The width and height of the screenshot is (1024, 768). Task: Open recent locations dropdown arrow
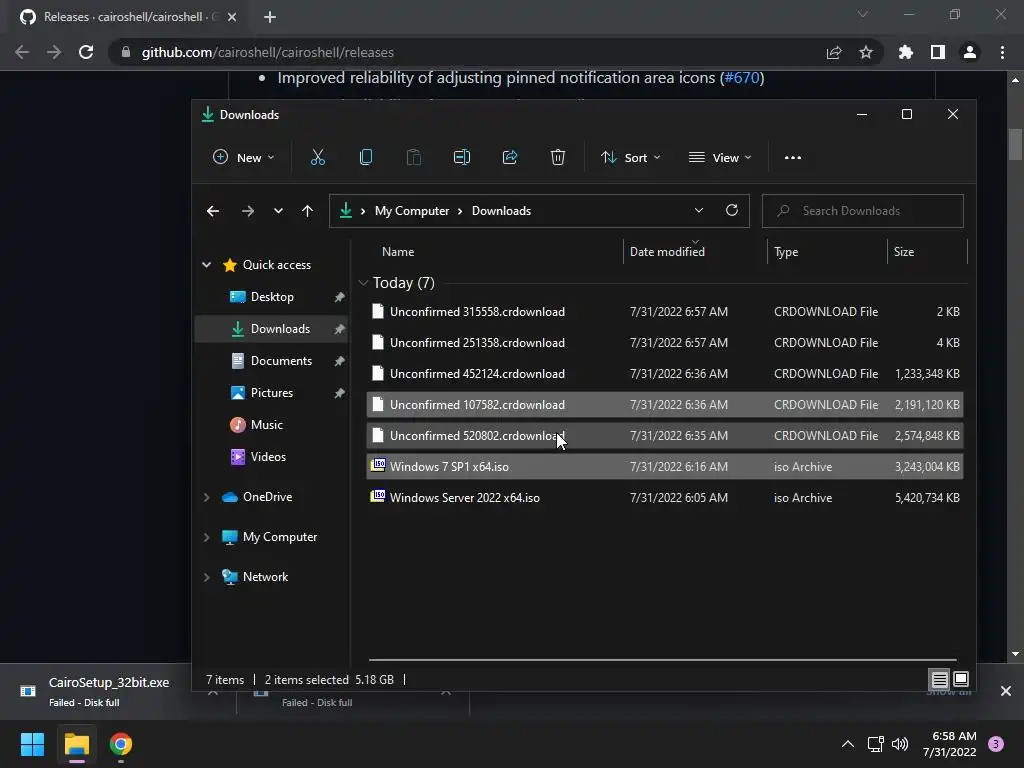tap(278, 211)
